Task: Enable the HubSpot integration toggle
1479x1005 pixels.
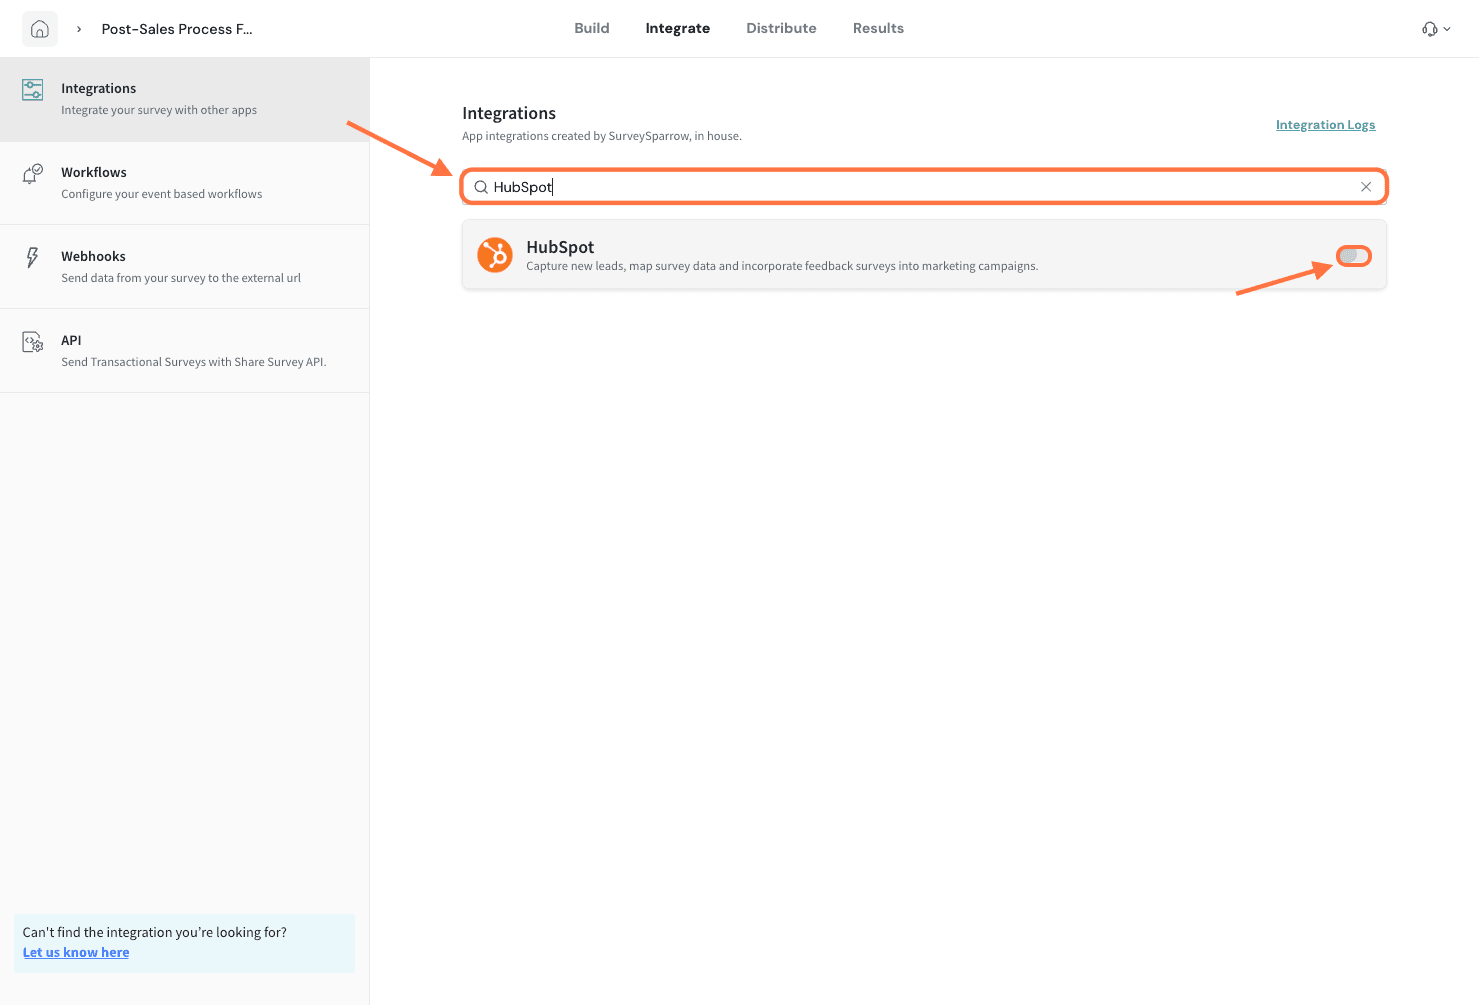Action: pyautogui.click(x=1353, y=257)
